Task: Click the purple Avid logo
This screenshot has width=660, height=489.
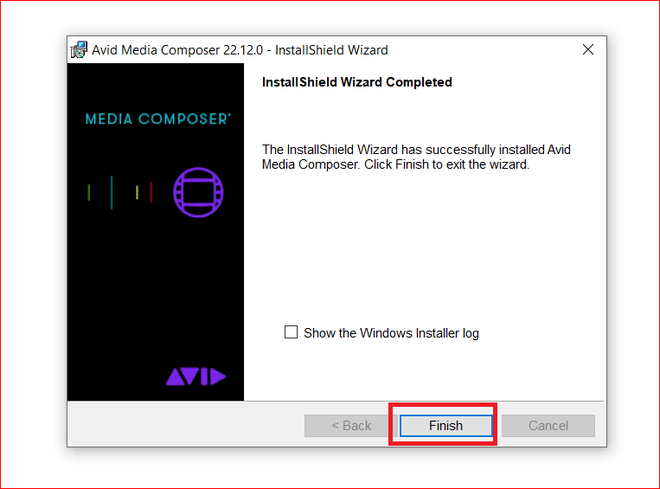Action: click(196, 376)
